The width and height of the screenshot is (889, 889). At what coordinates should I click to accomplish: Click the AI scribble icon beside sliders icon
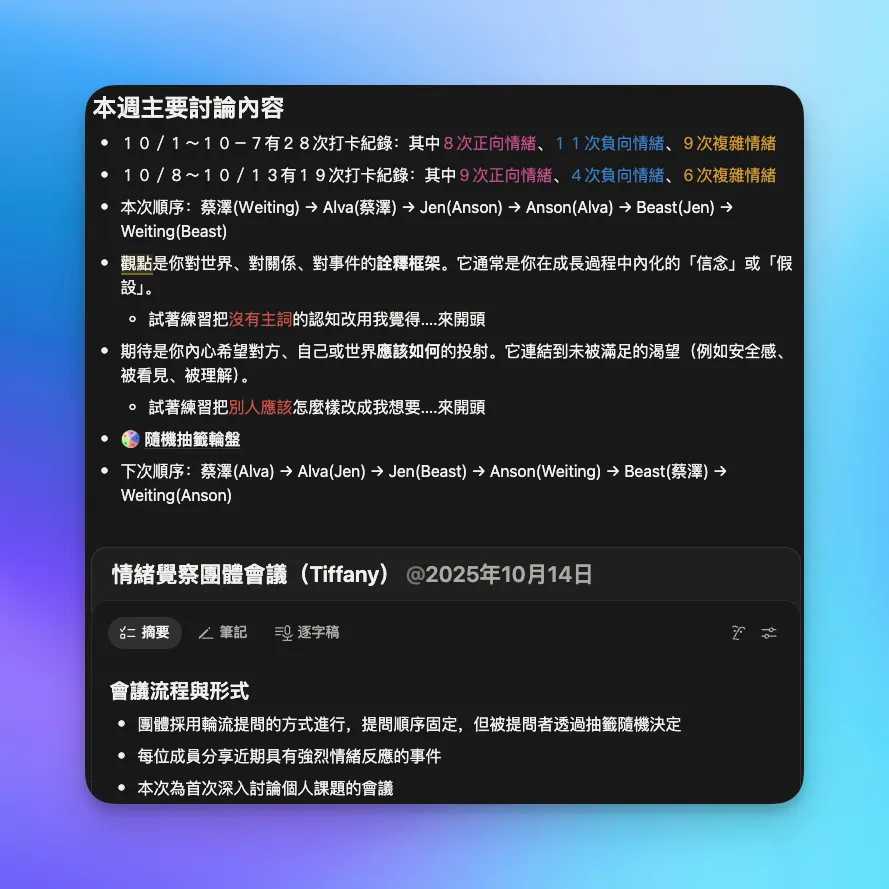click(738, 633)
